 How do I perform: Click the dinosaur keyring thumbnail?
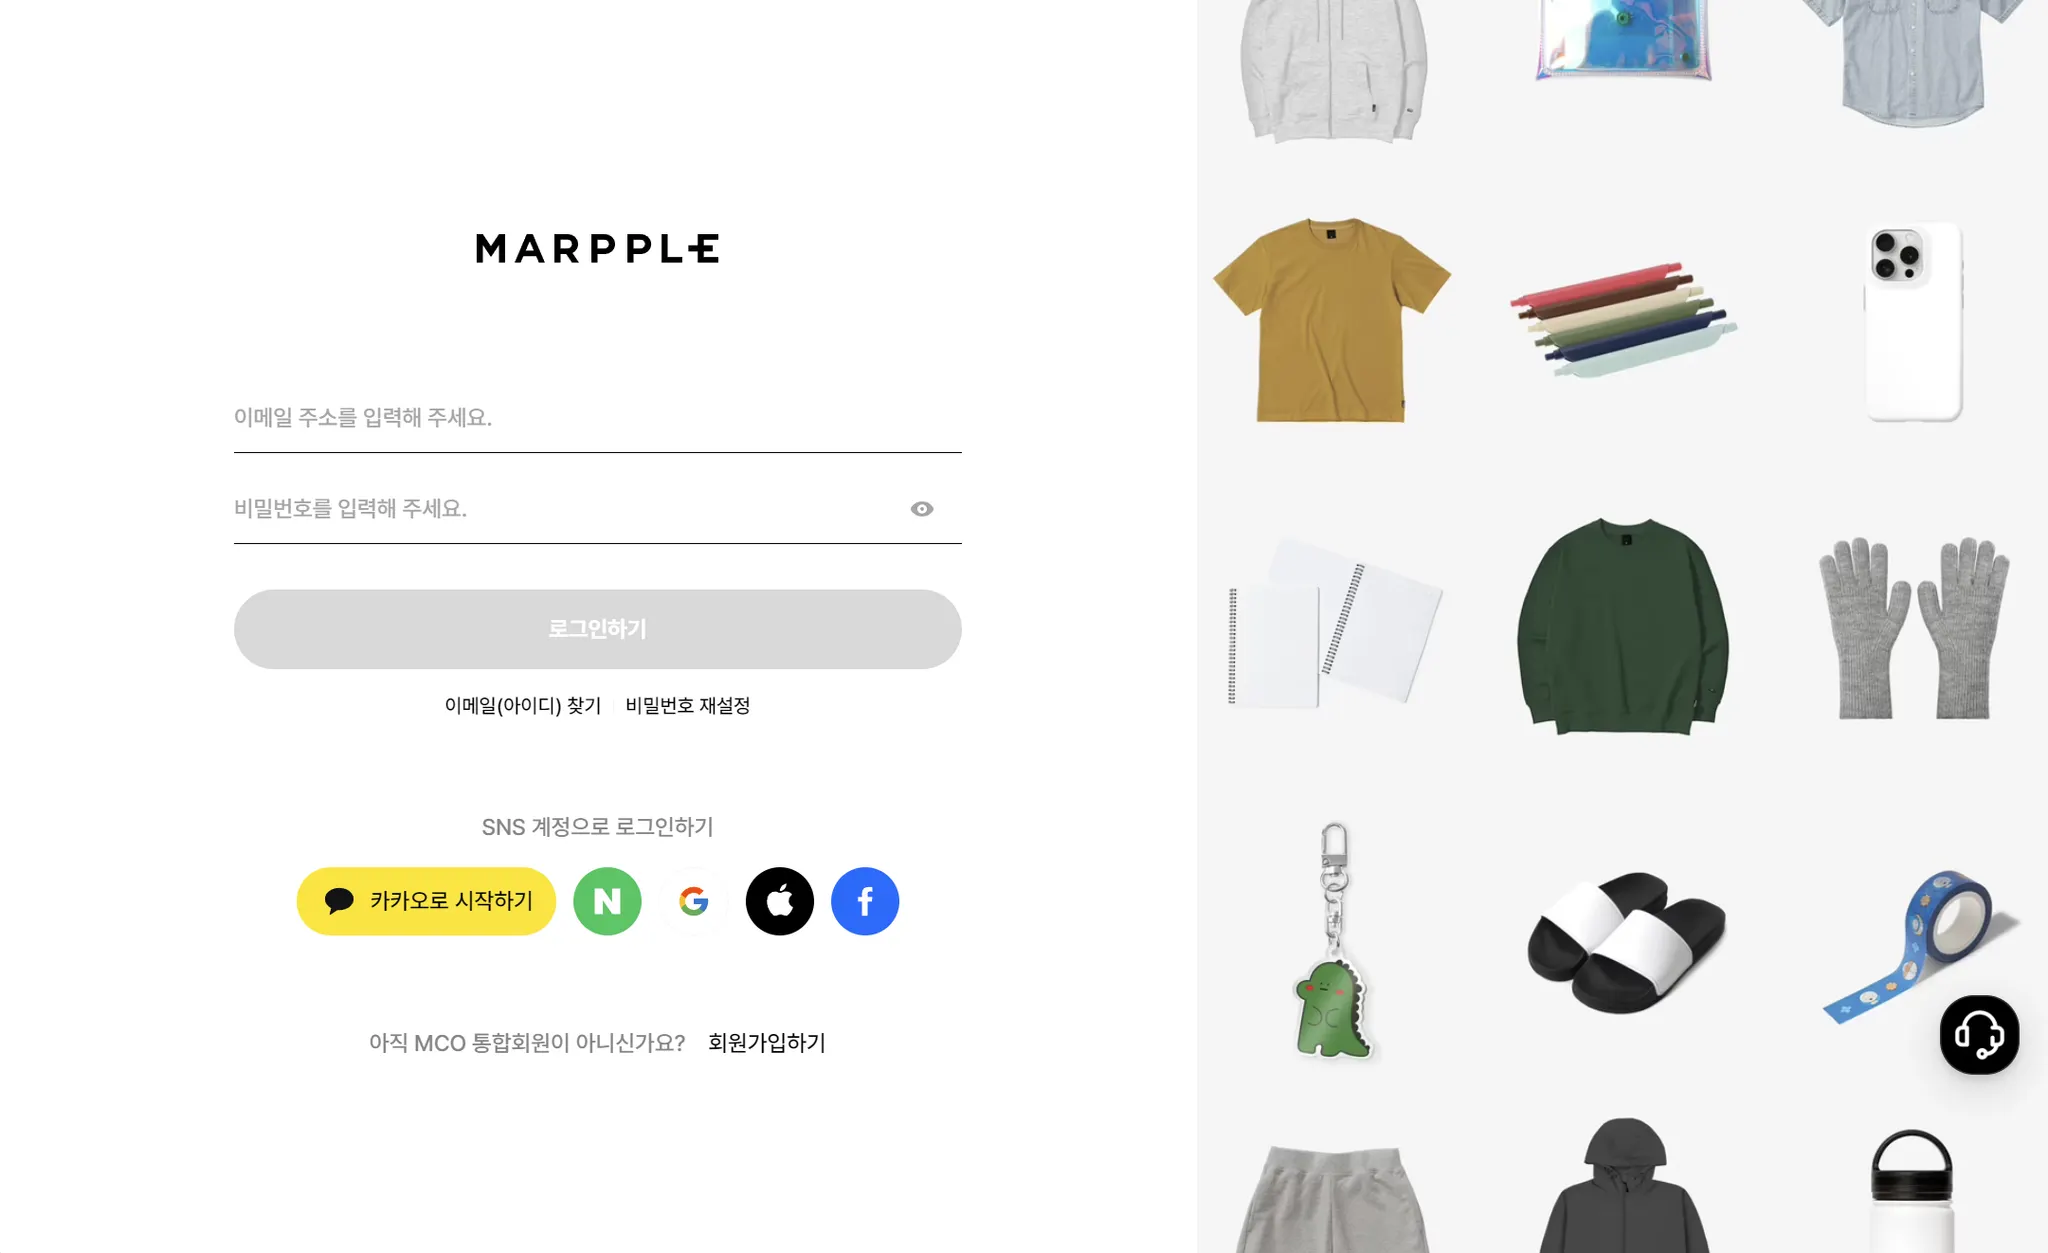click(x=1333, y=940)
